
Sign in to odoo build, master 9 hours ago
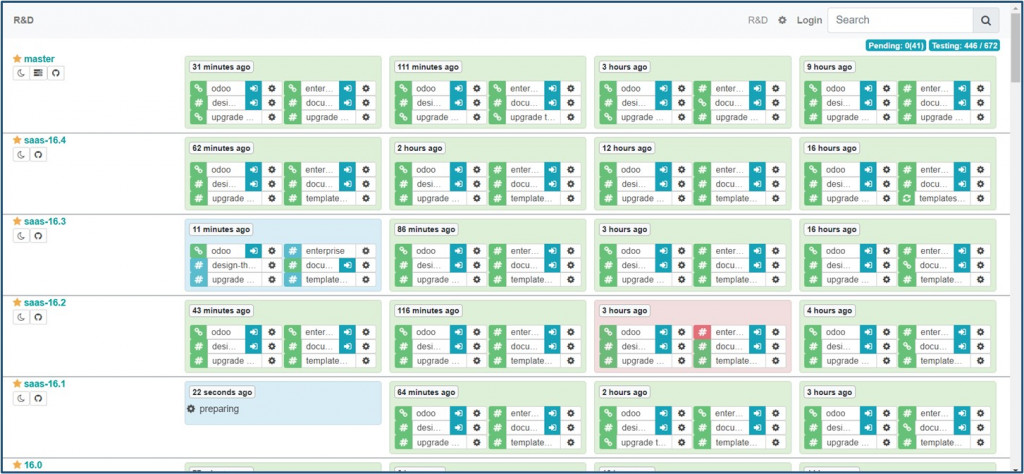point(868,88)
